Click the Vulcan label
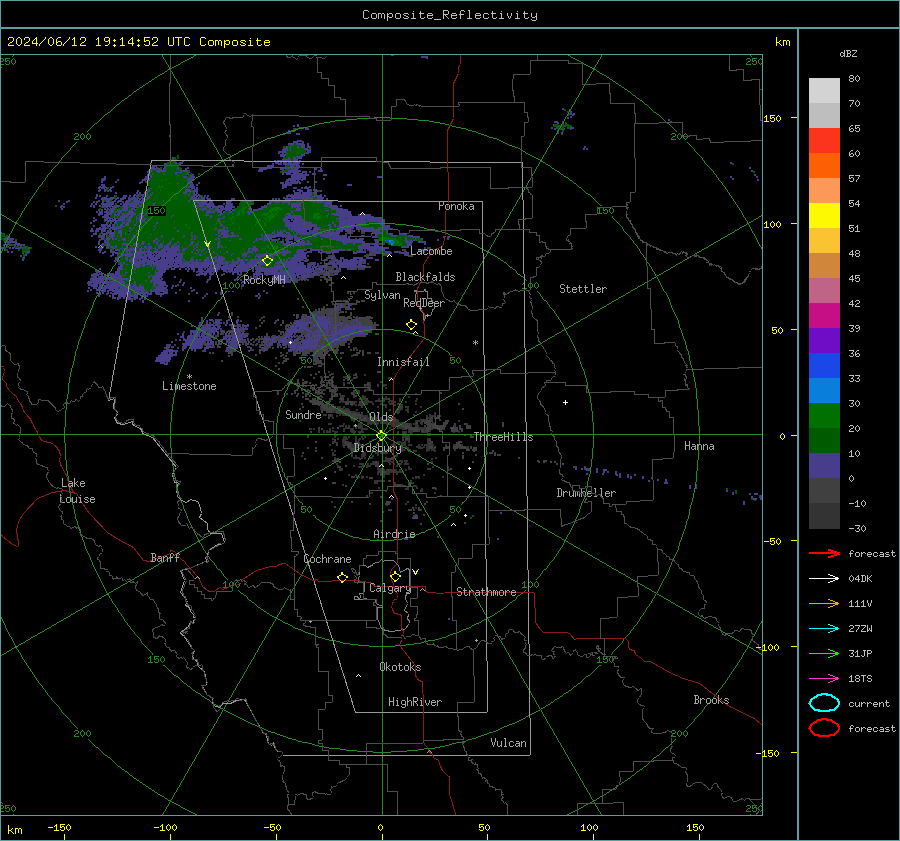Image resolution: width=900 pixels, height=841 pixels. pos(509,743)
